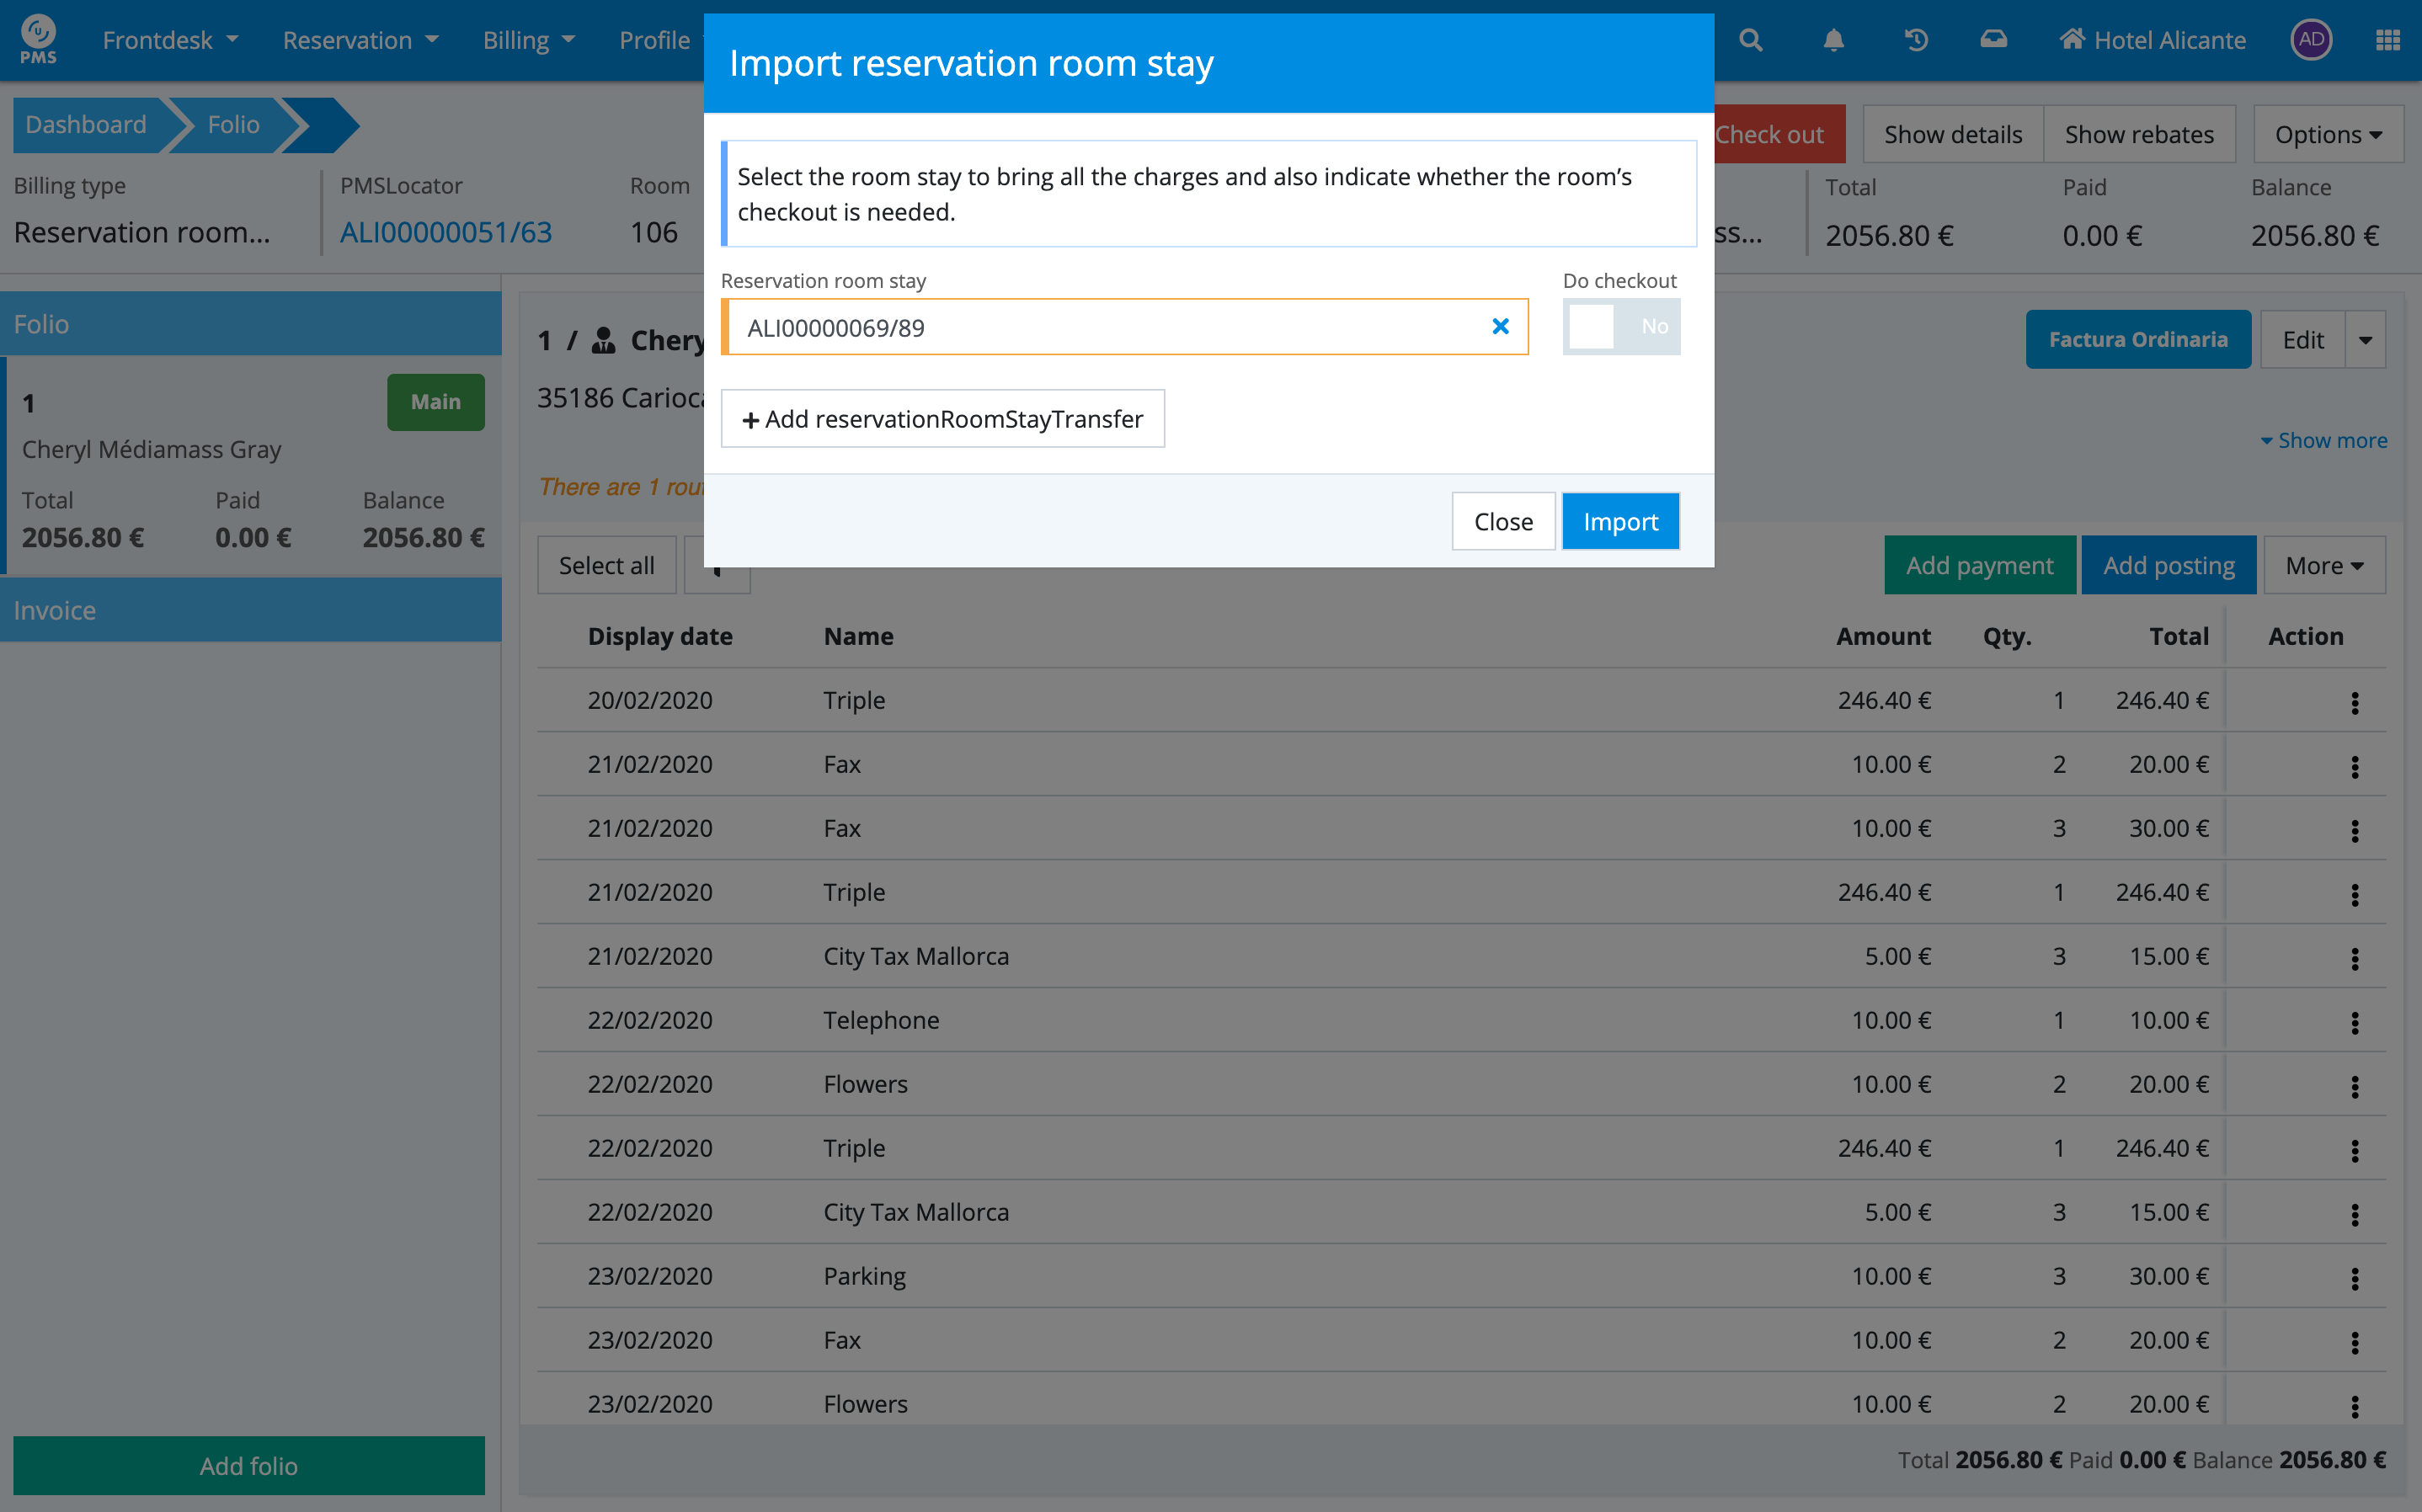2422x1512 pixels.
Task: Open the apps grid icon
Action: 2387,40
